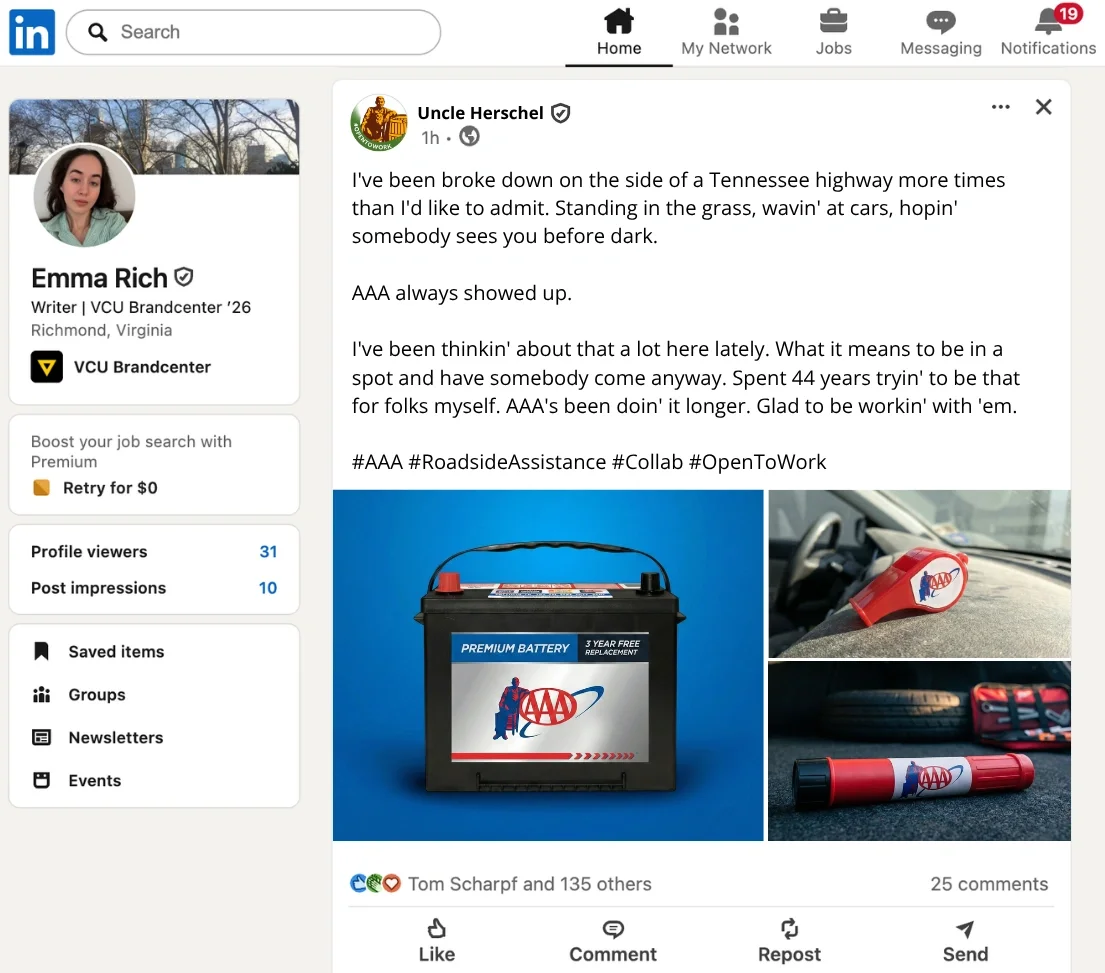Dismiss the post with X button
1105x973 pixels.
tap(1044, 107)
